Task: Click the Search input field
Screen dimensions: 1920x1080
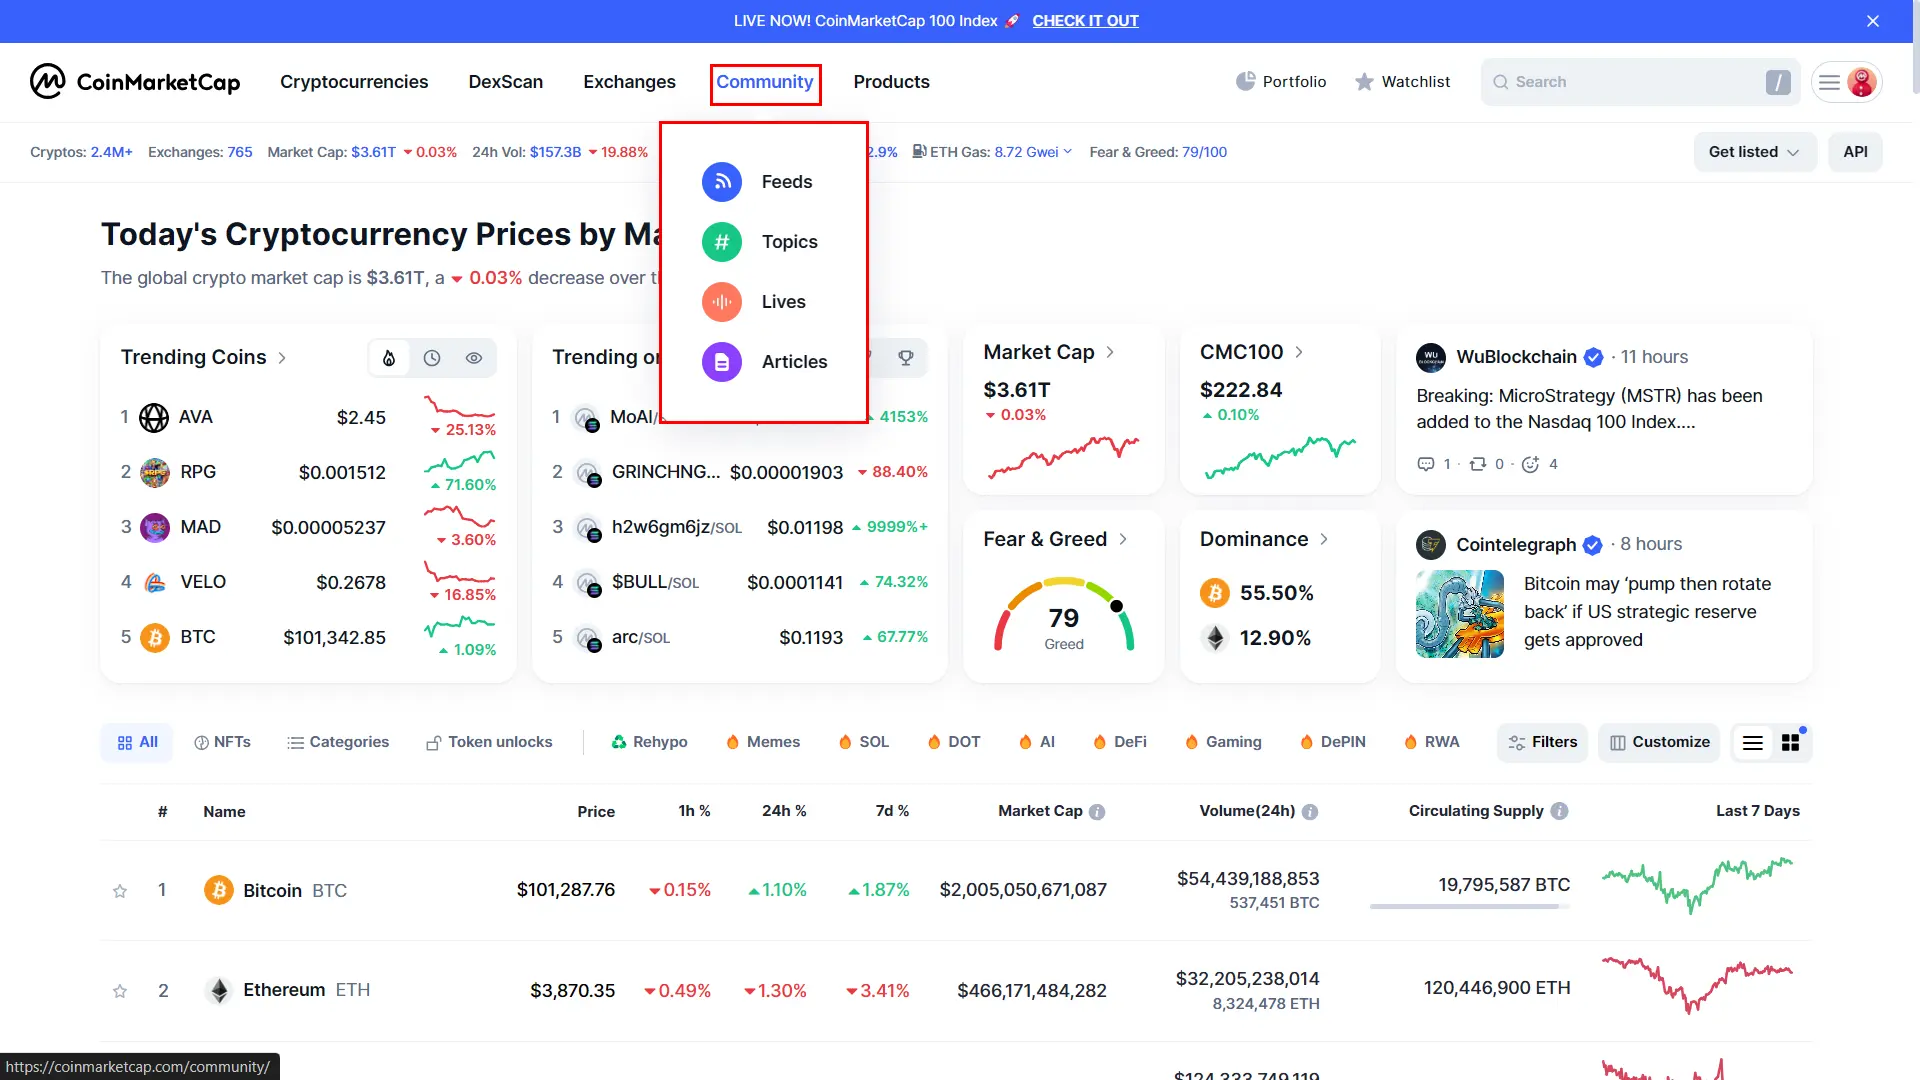Action: point(1640,82)
